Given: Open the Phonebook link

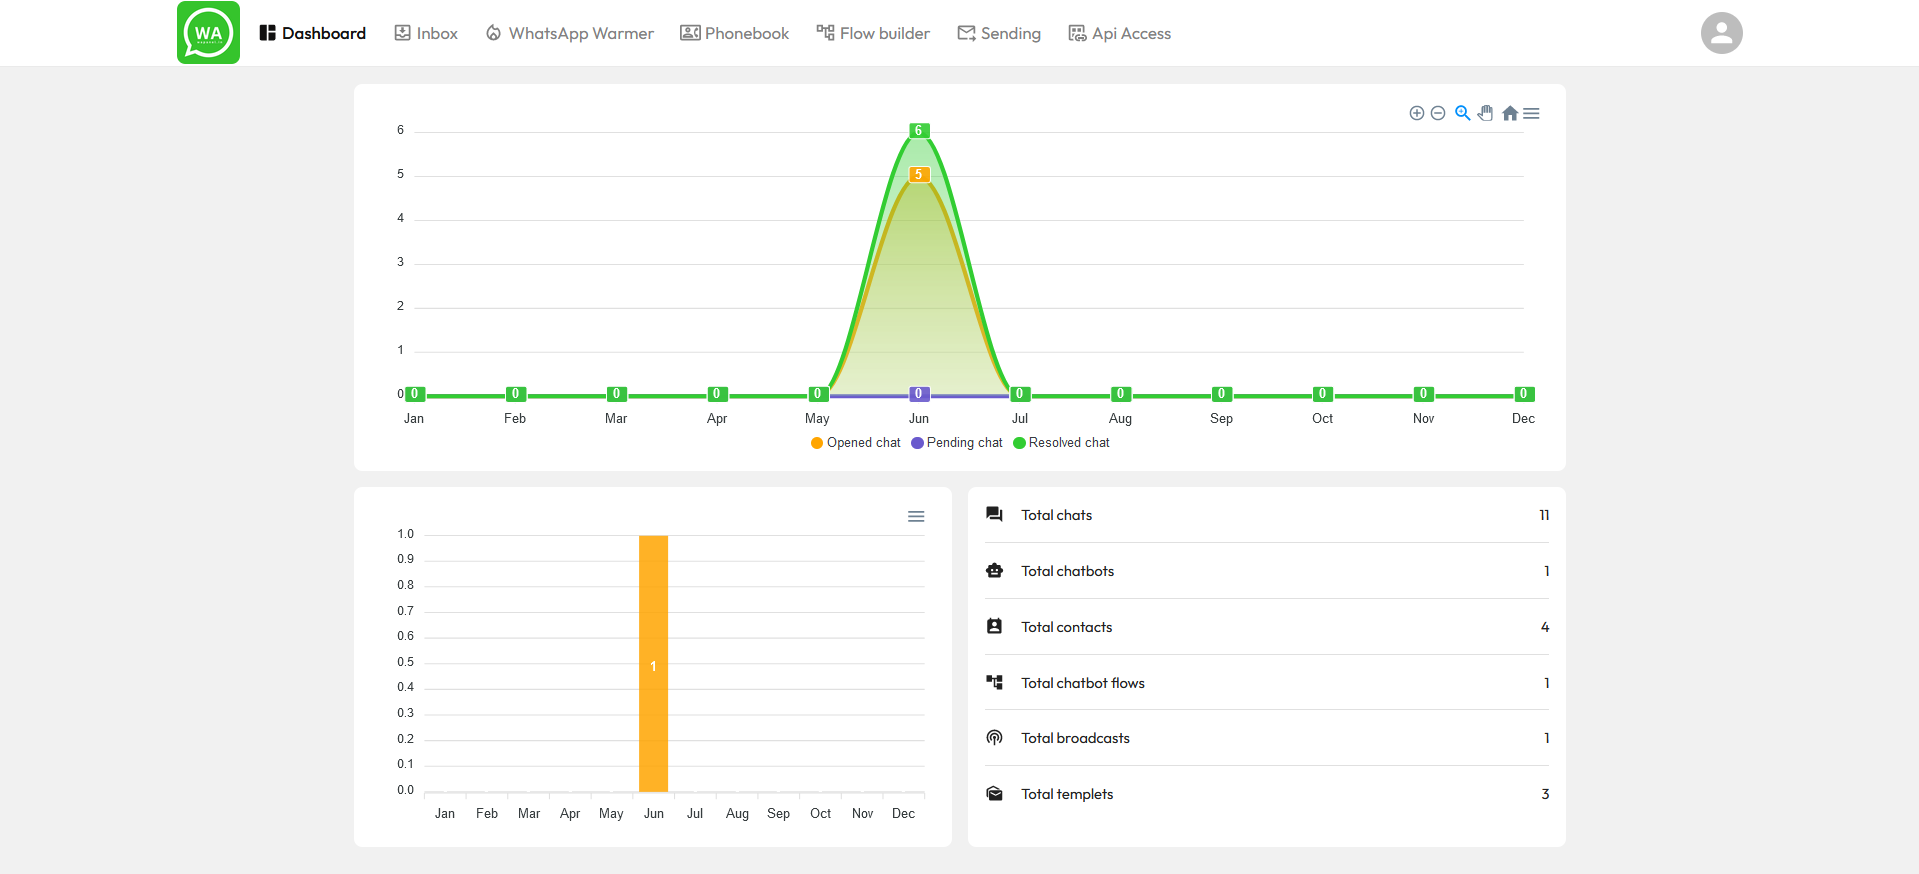Looking at the screenshot, I should [735, 33].
